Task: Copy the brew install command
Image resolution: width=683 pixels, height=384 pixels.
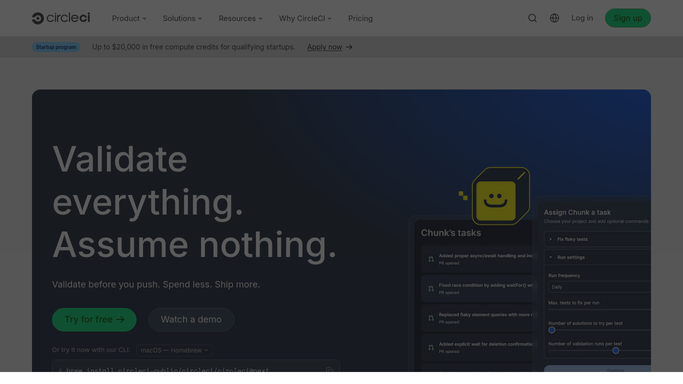Action: 329,370
